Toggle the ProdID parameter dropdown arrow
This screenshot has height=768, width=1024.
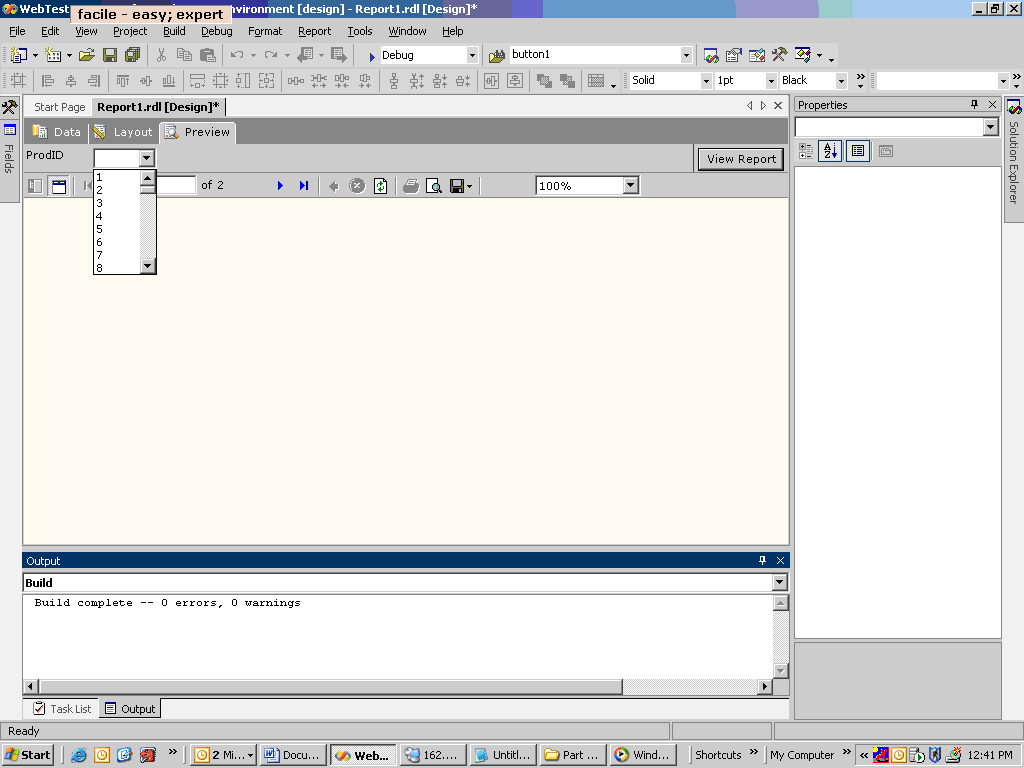tap(146, 158)
